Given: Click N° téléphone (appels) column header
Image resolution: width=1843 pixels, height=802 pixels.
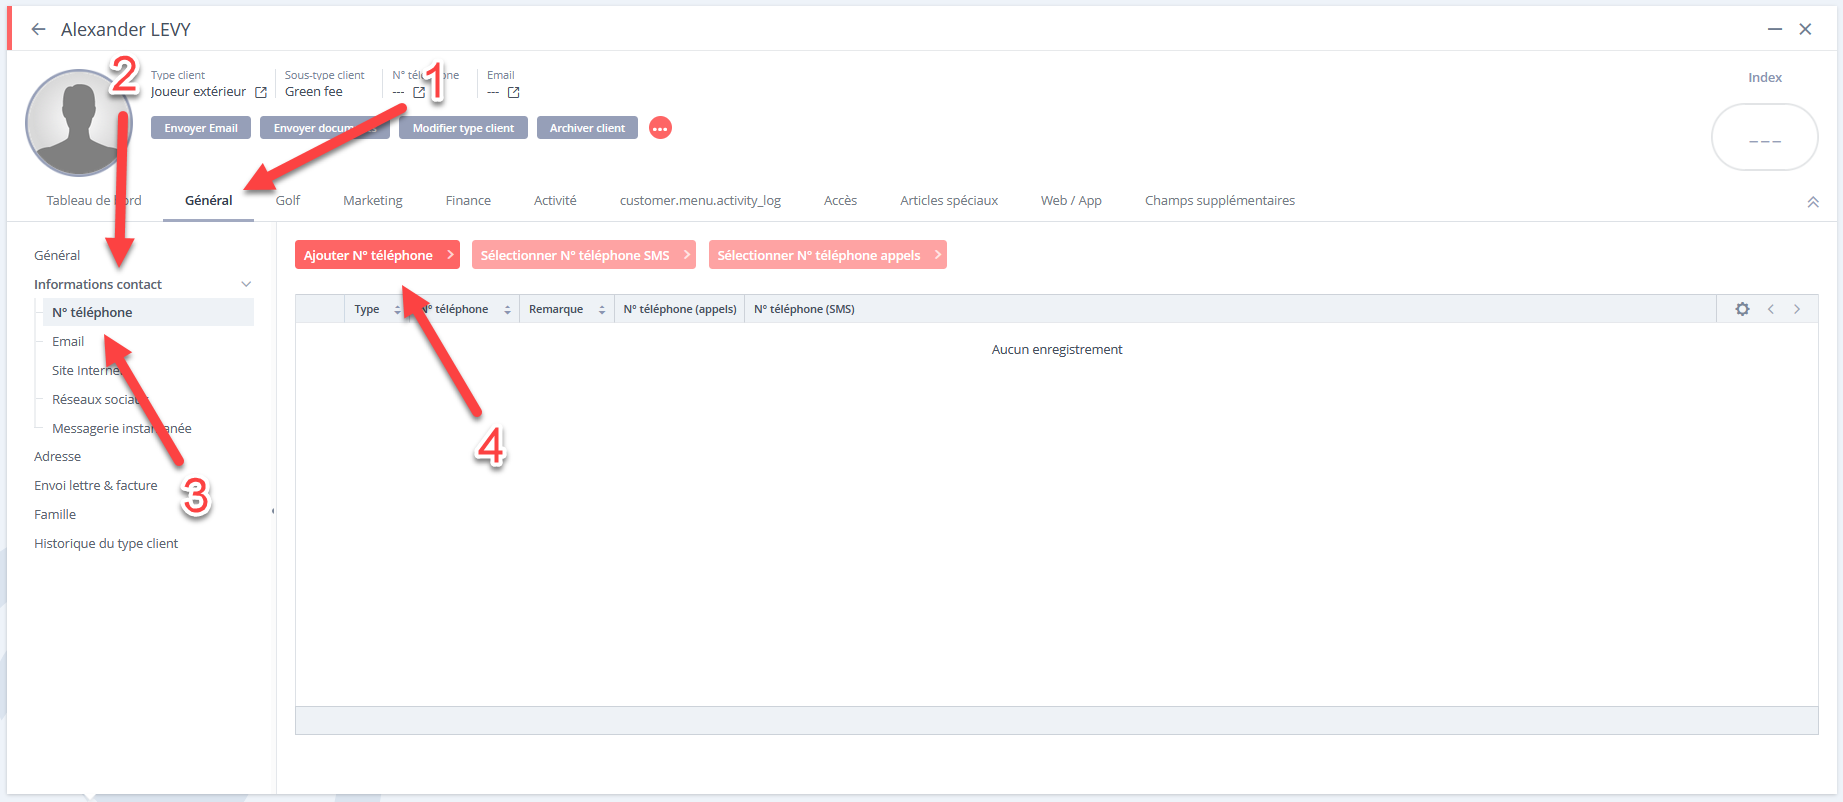Looking at the screenshot, I should pyautogui.click(x=680, y=309).
